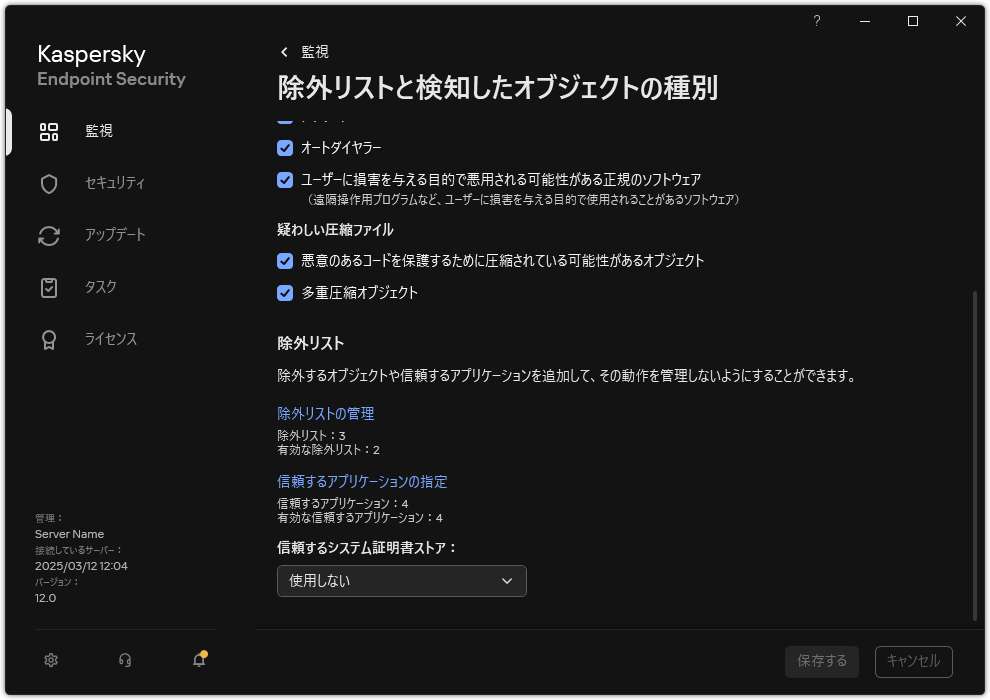Open 除外リストの管理
The width and height of the screenshot is (990, 700).
point(325,413)
